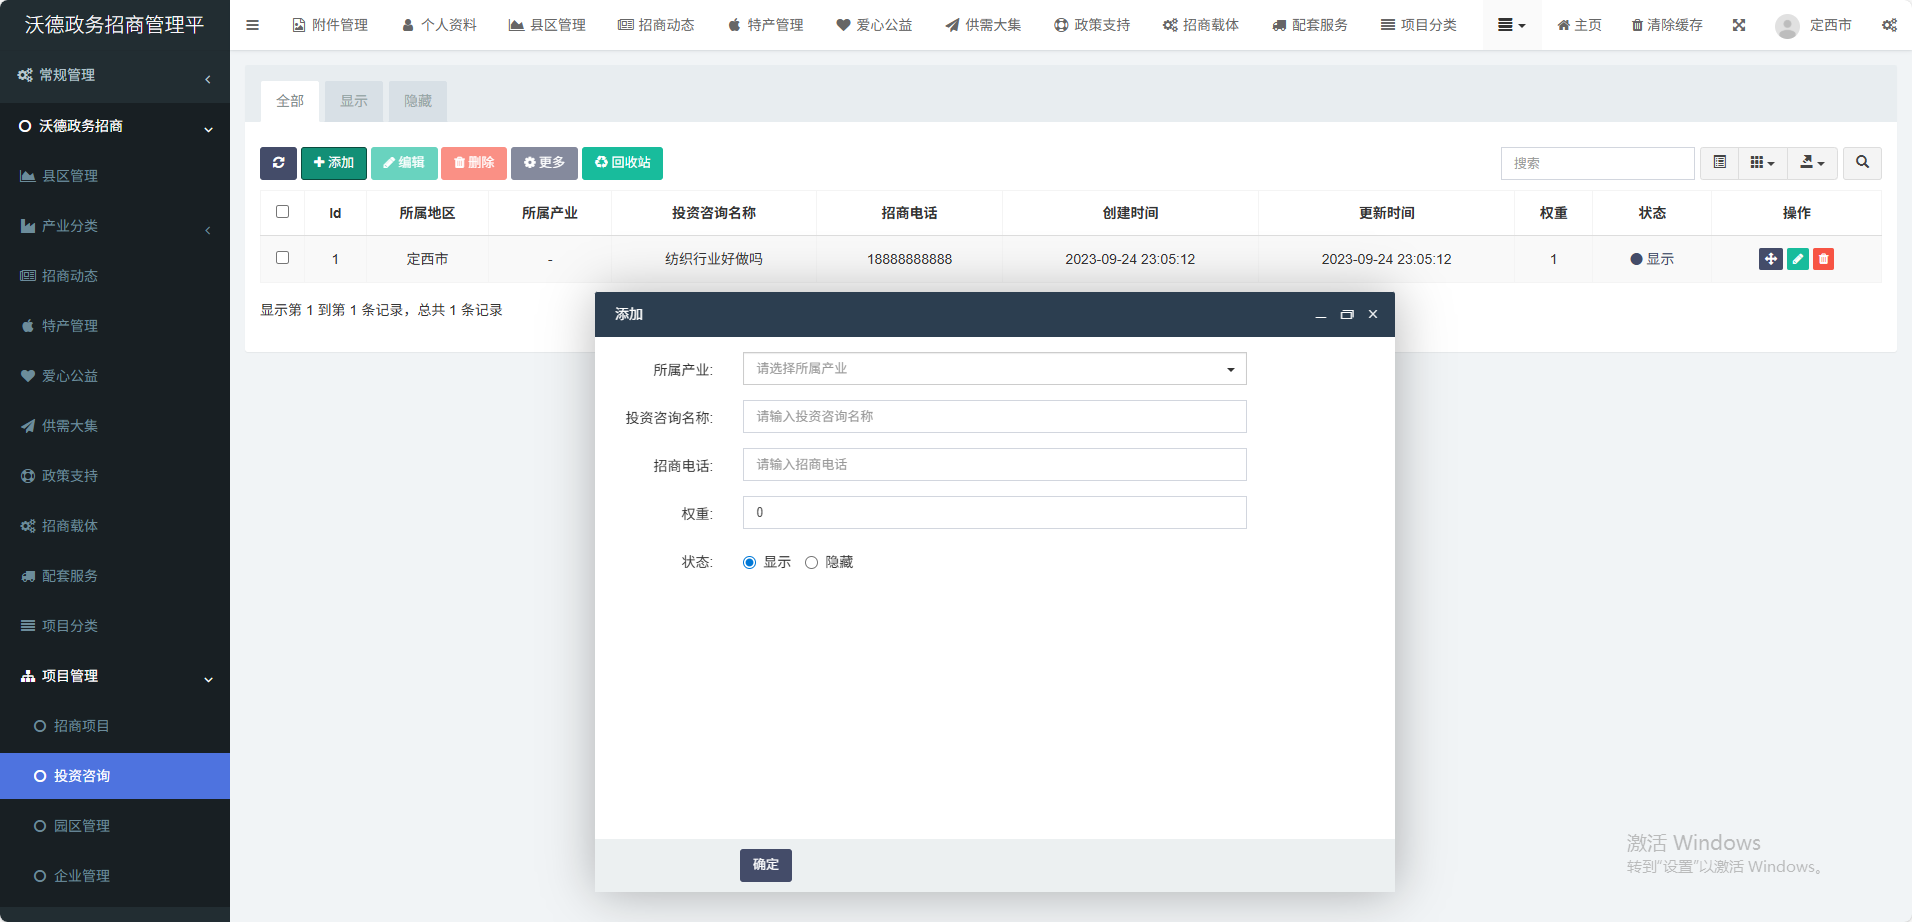Click the magnifier search icon button
The width and height of the screenshot is (1912, 922).
pos(1862,163)
